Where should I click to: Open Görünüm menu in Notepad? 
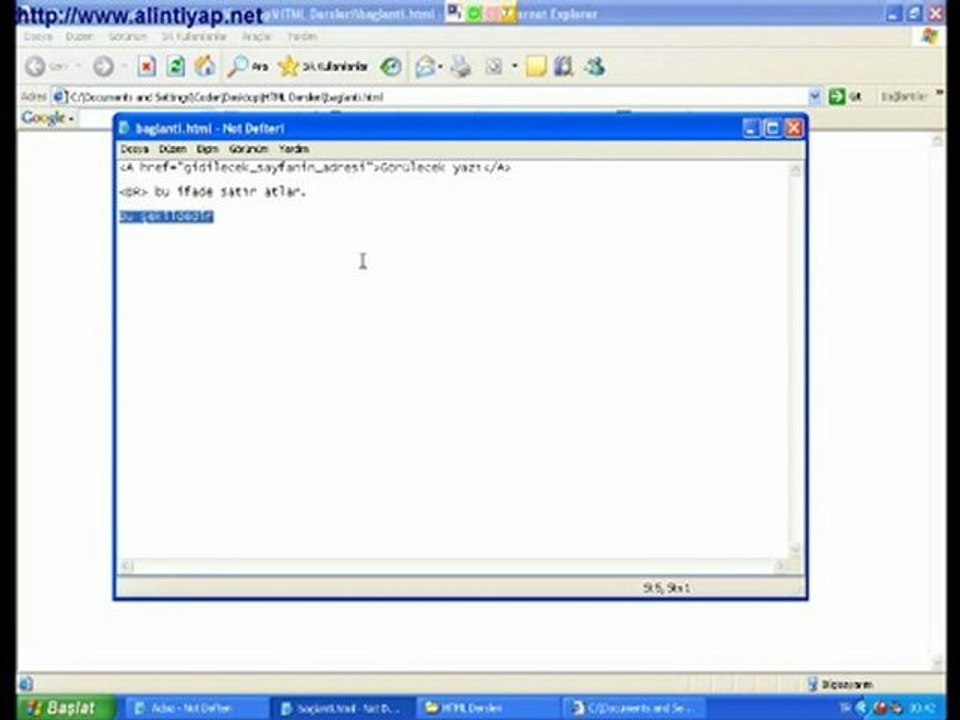(249, 149)
